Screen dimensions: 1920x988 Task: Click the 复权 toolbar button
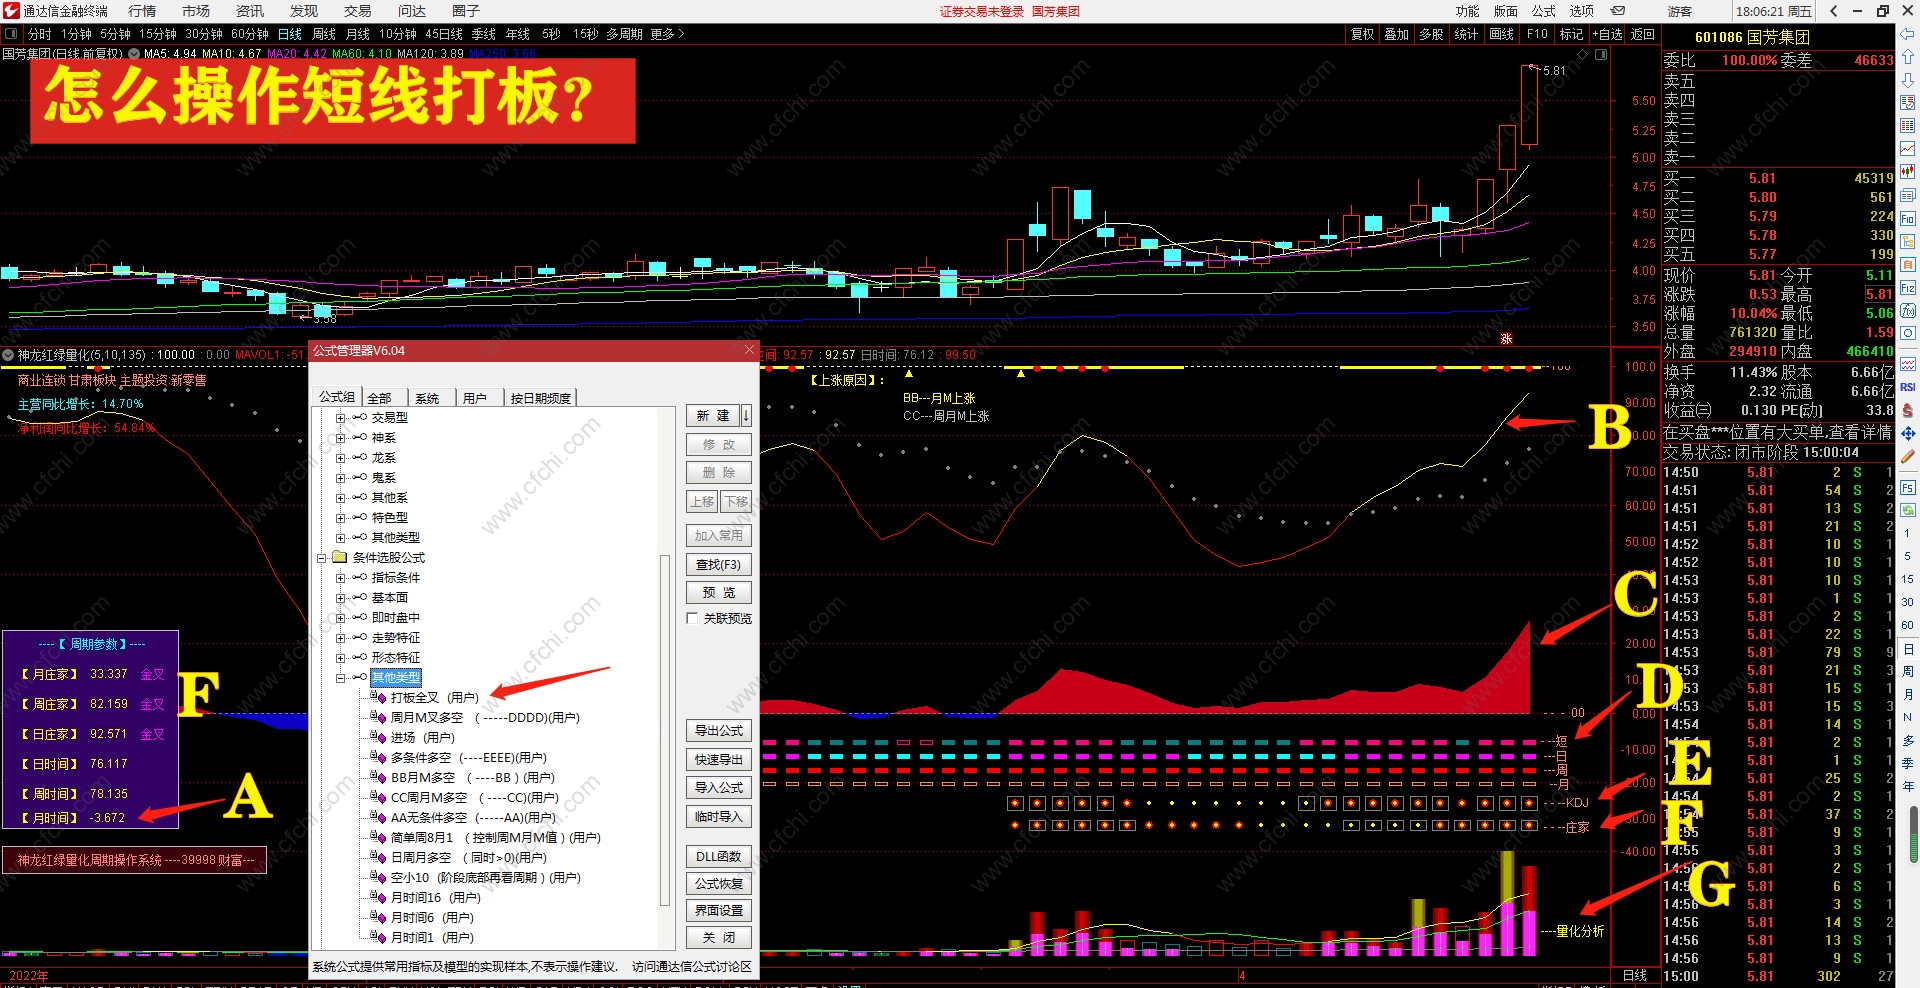pos(1362,34)
